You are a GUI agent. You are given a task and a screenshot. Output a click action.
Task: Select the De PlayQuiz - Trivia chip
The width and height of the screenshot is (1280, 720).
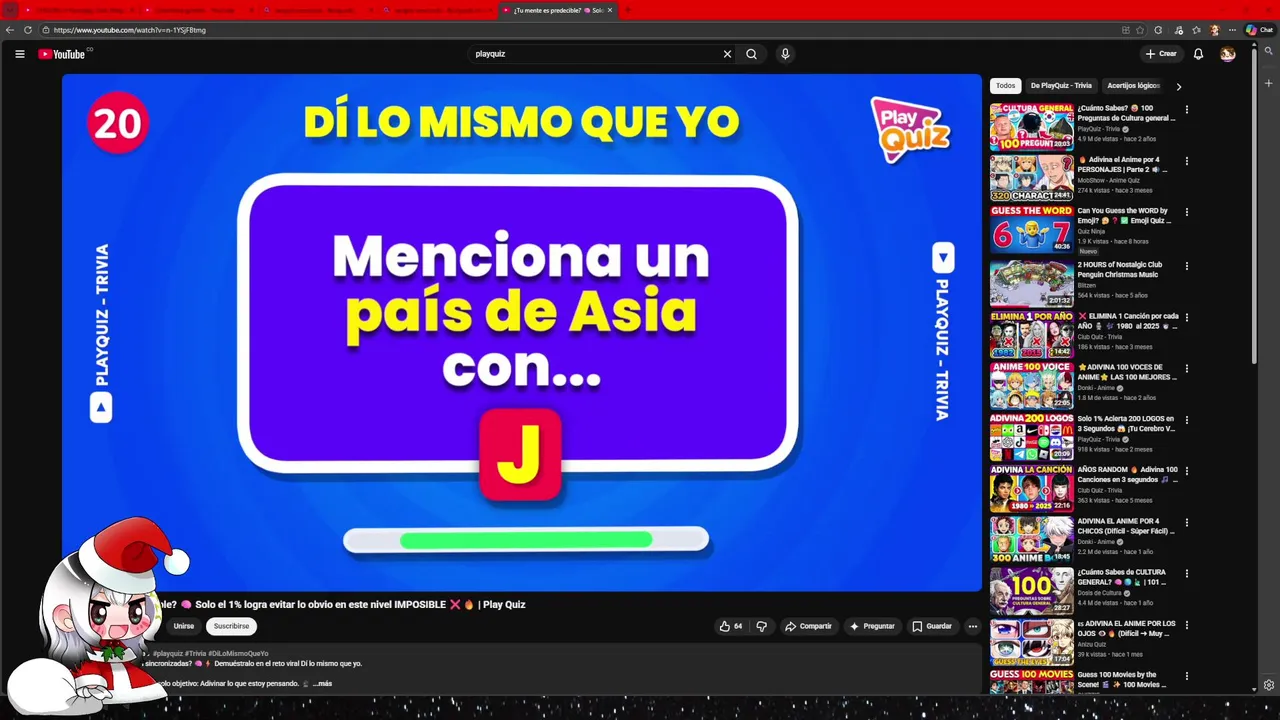coord(1061,86)
